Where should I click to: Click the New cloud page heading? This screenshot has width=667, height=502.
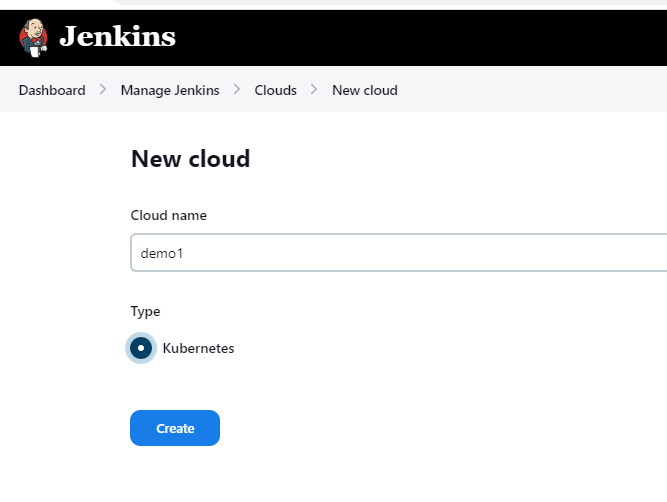coord(191,159)
